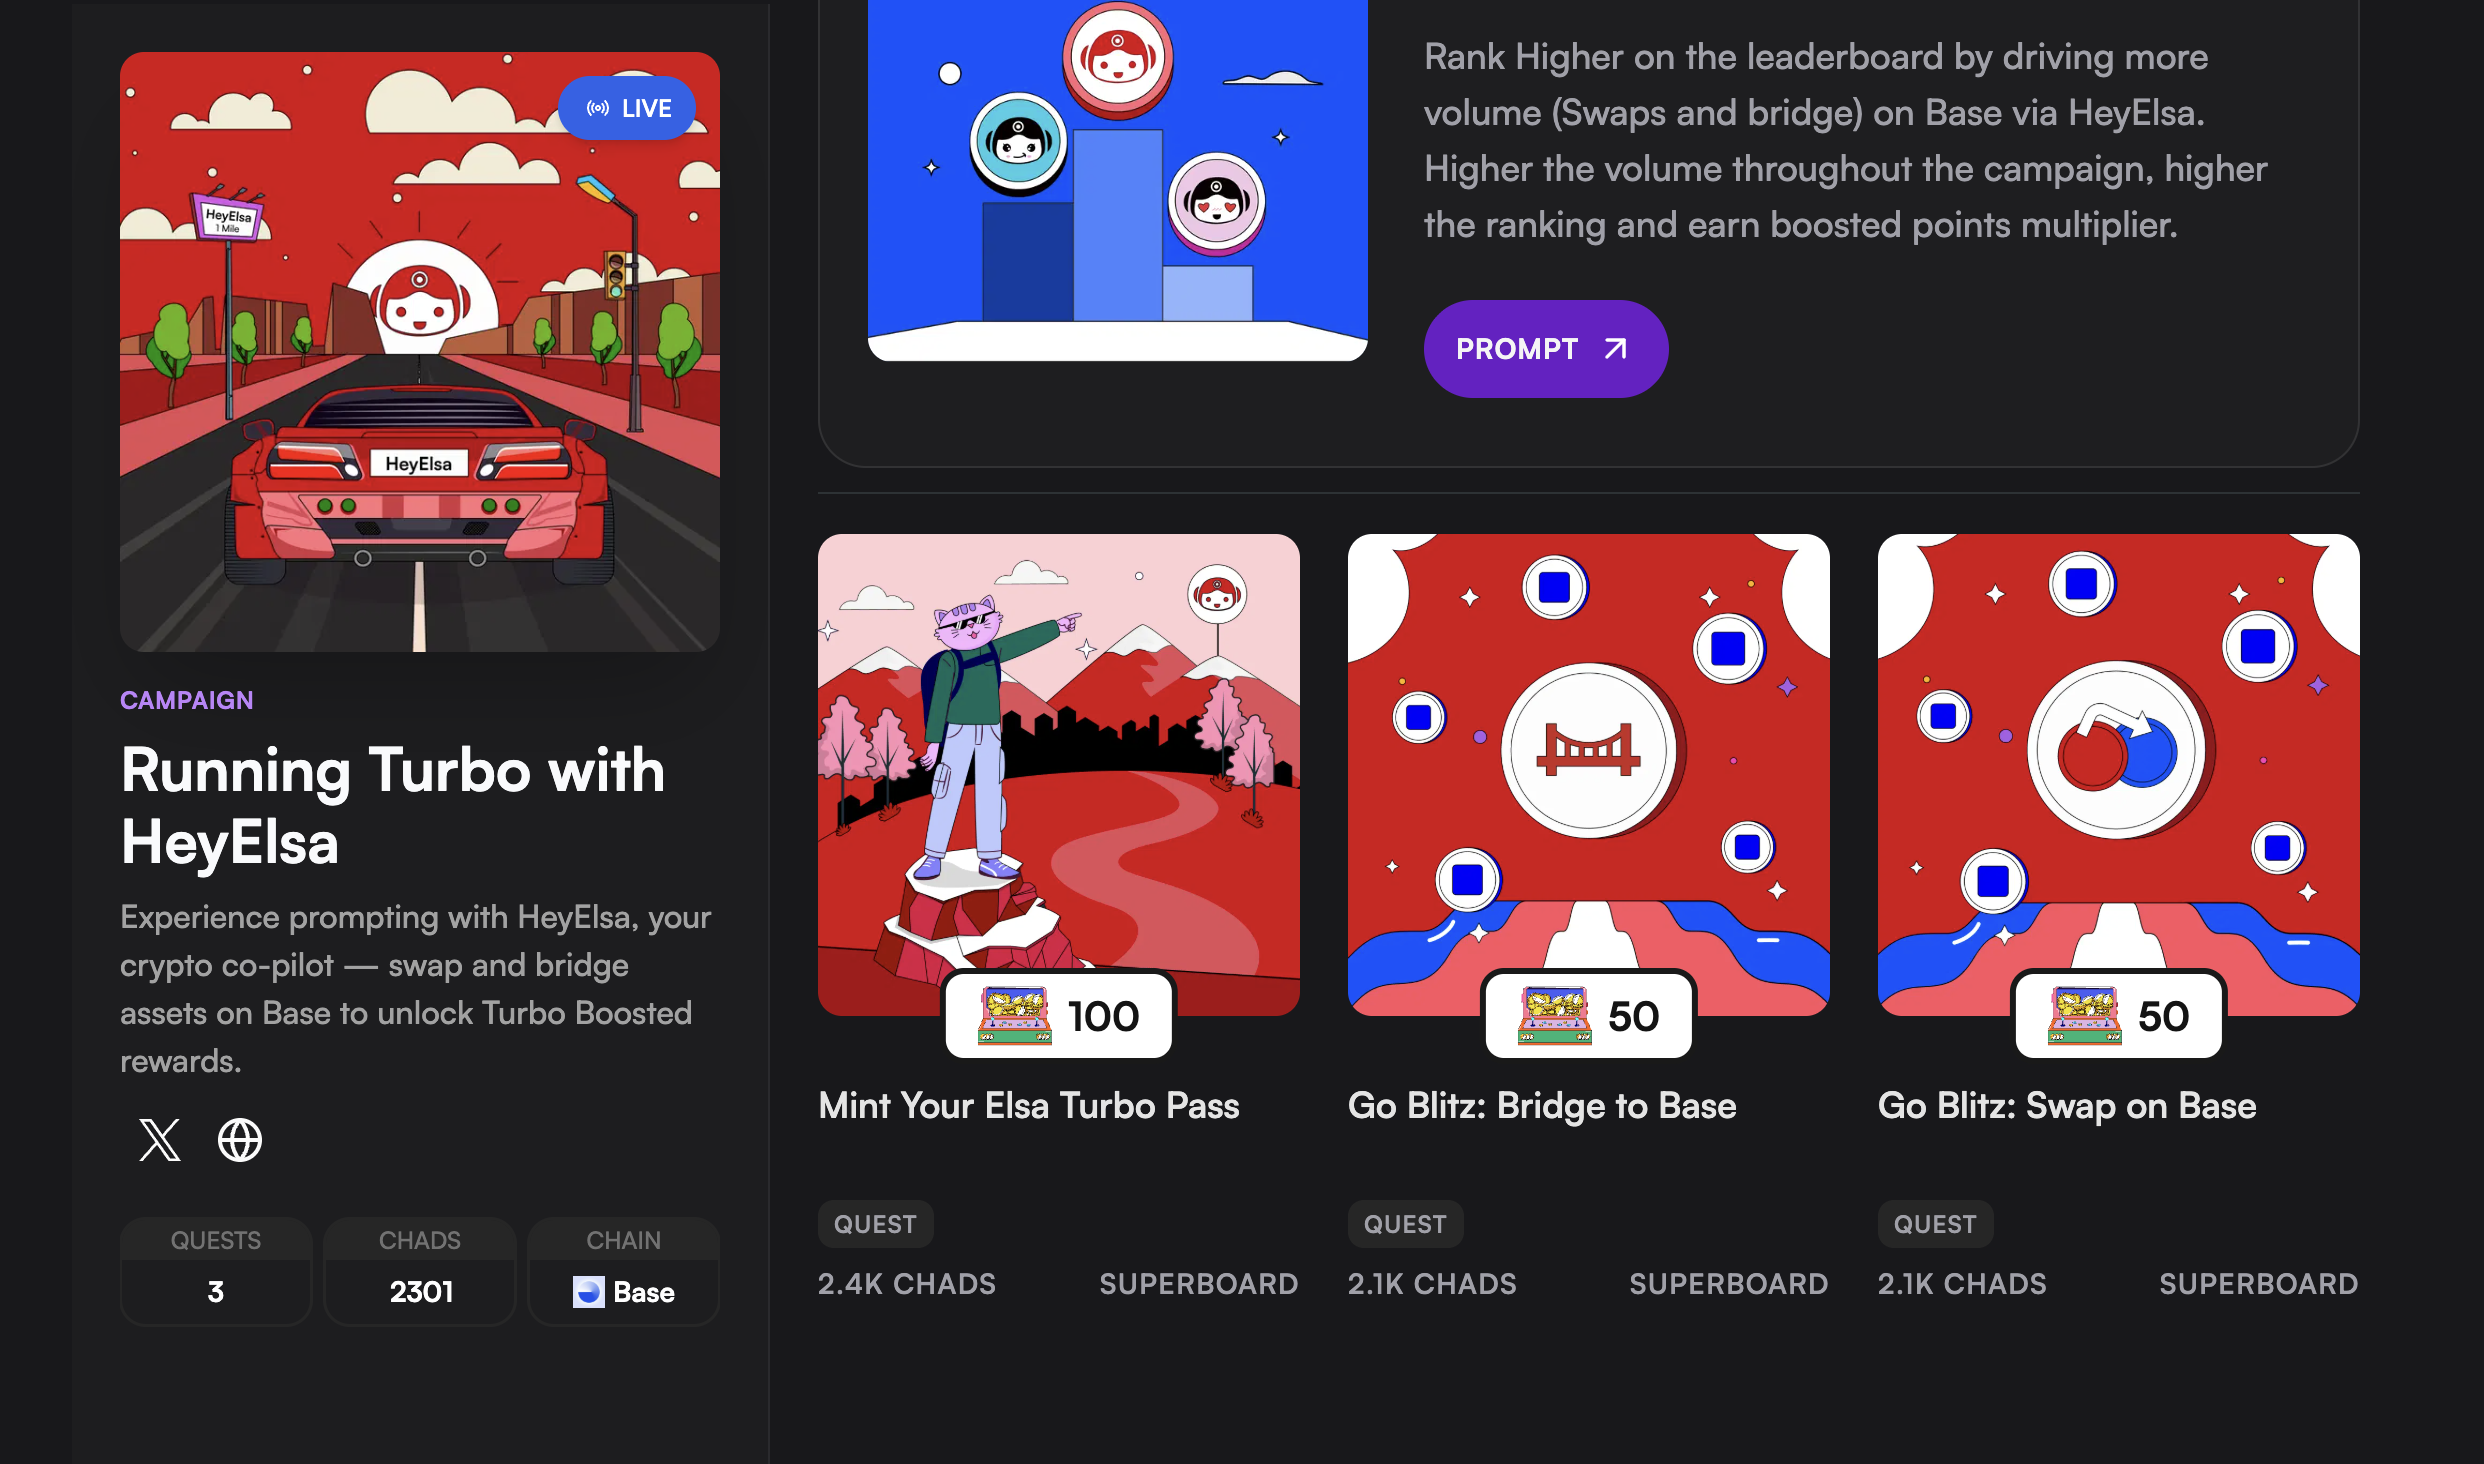Open the X (Twitter) social icon
2484x1464 pixels.
[x=159, y=1140]
